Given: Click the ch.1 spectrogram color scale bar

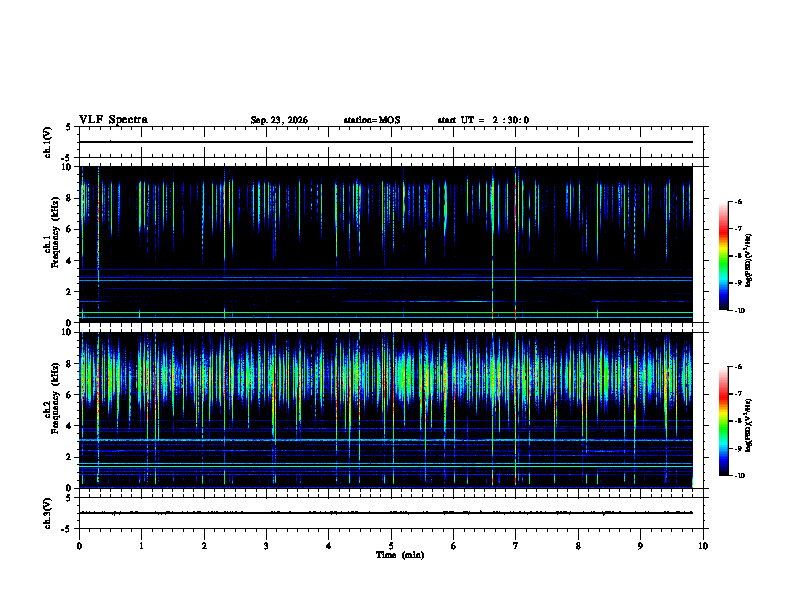Looking at the screenshot, I should coord(723,256).
